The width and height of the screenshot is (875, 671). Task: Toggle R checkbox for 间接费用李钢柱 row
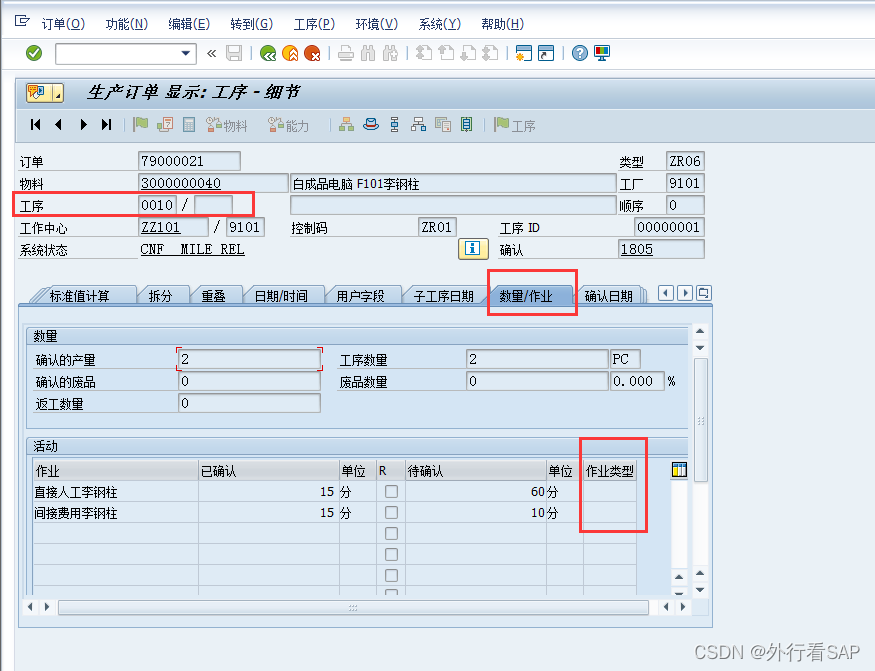(x=392, y=512)
